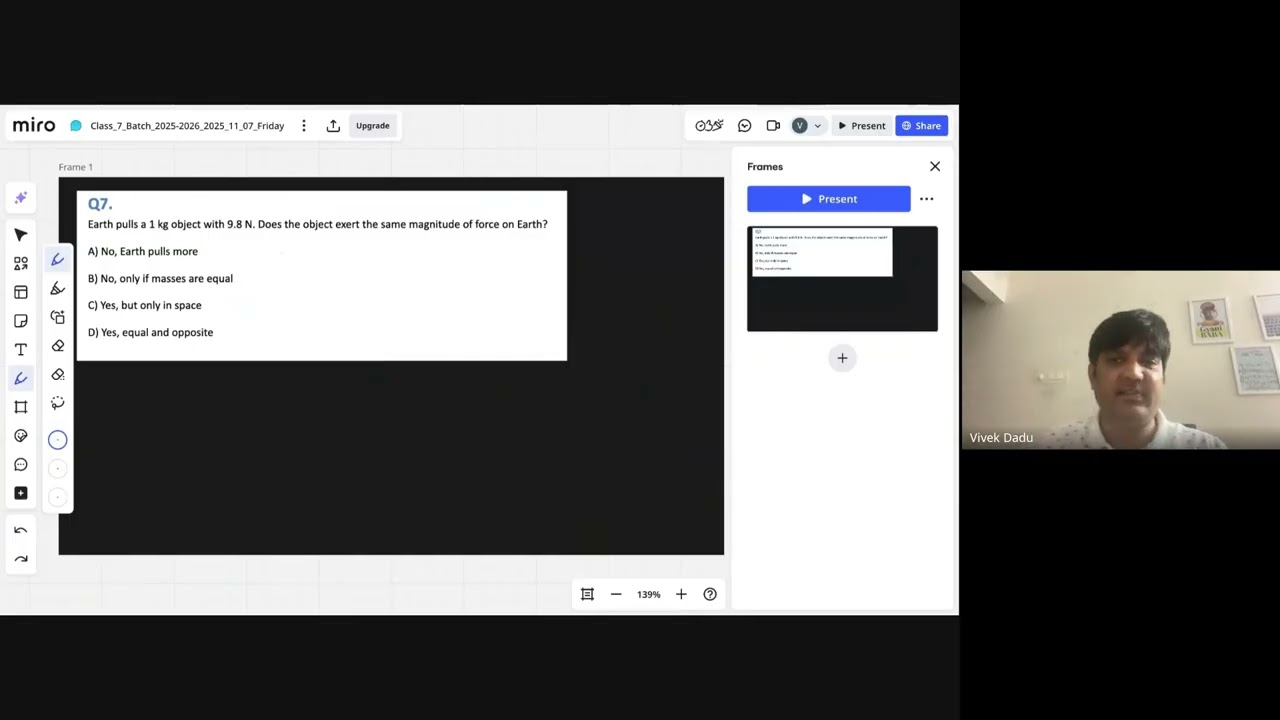Click the Frames panel title
This screenshot has height=720, width=1280.
[765, 167]
